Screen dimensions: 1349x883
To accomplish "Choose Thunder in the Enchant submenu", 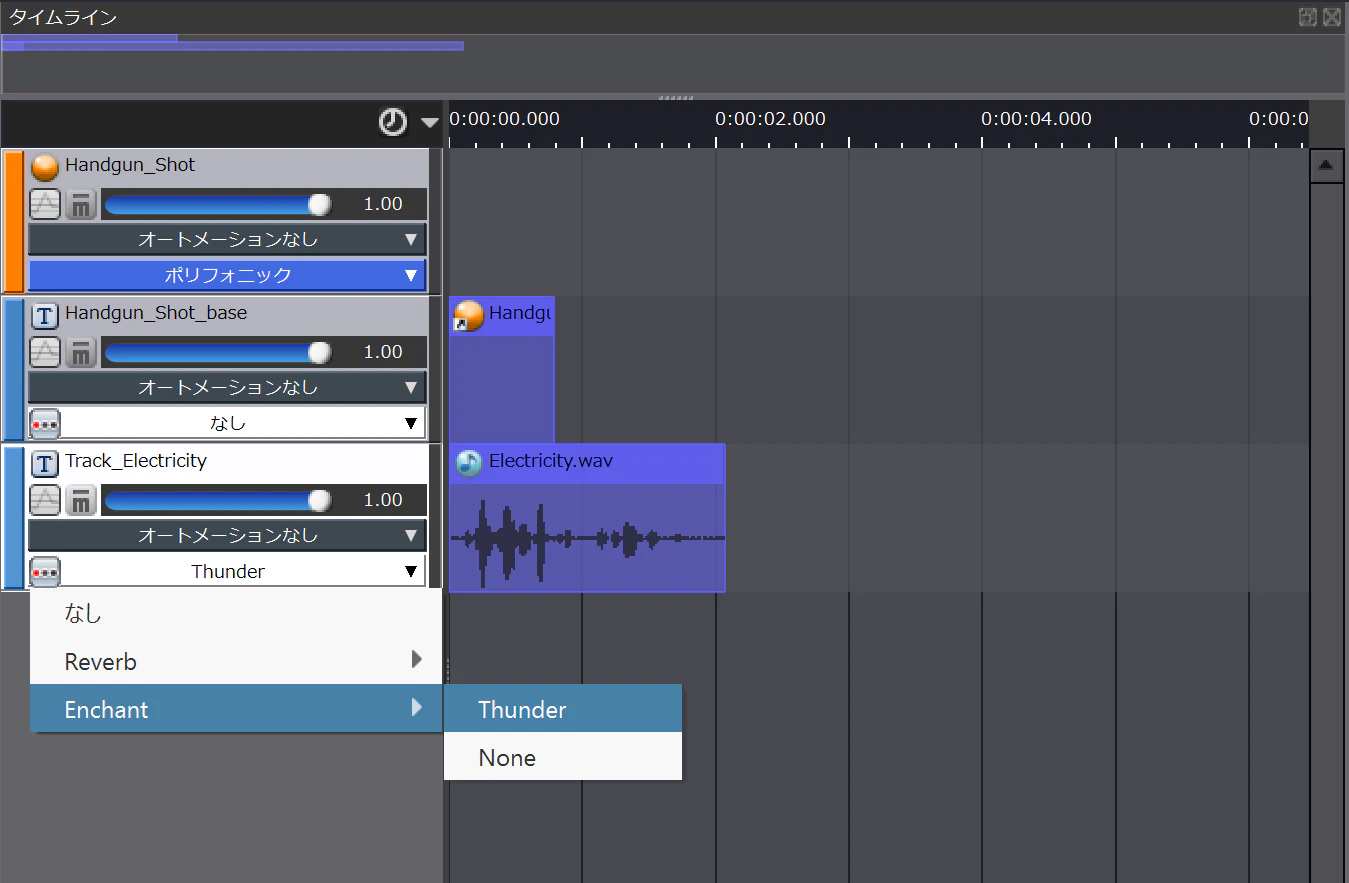I will [563, 709].
